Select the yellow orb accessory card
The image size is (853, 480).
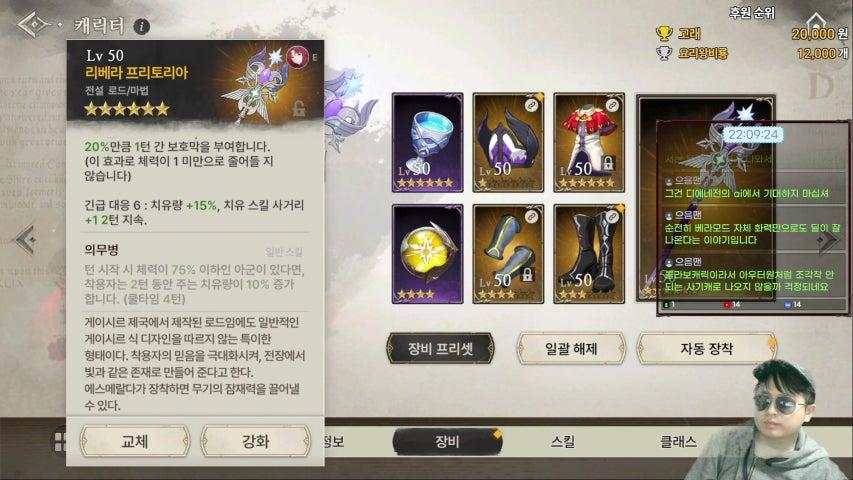(428, 254)
